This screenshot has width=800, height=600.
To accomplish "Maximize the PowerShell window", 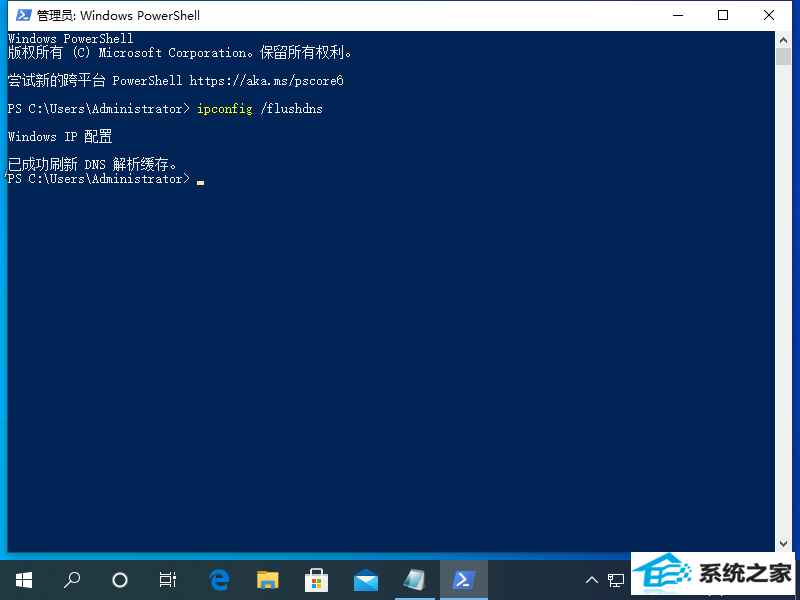I will coord(722,15).
